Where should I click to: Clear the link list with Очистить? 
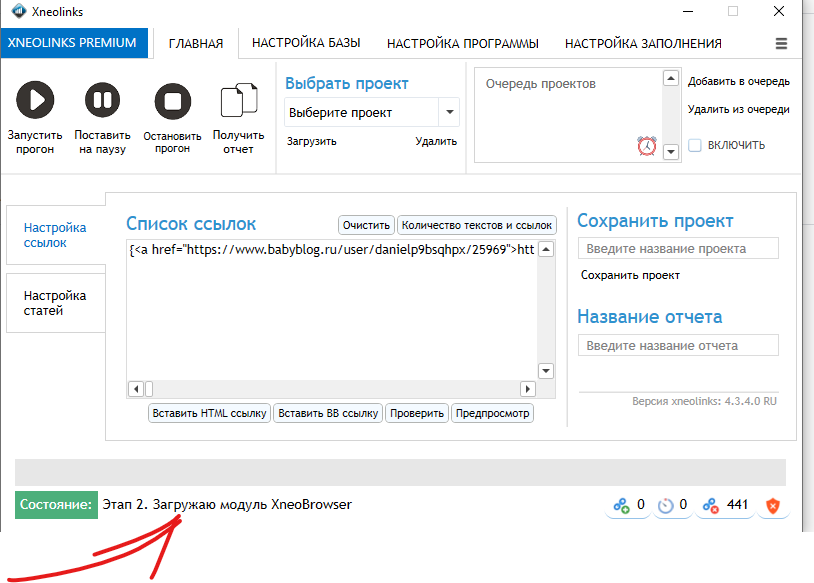point(366,225)
